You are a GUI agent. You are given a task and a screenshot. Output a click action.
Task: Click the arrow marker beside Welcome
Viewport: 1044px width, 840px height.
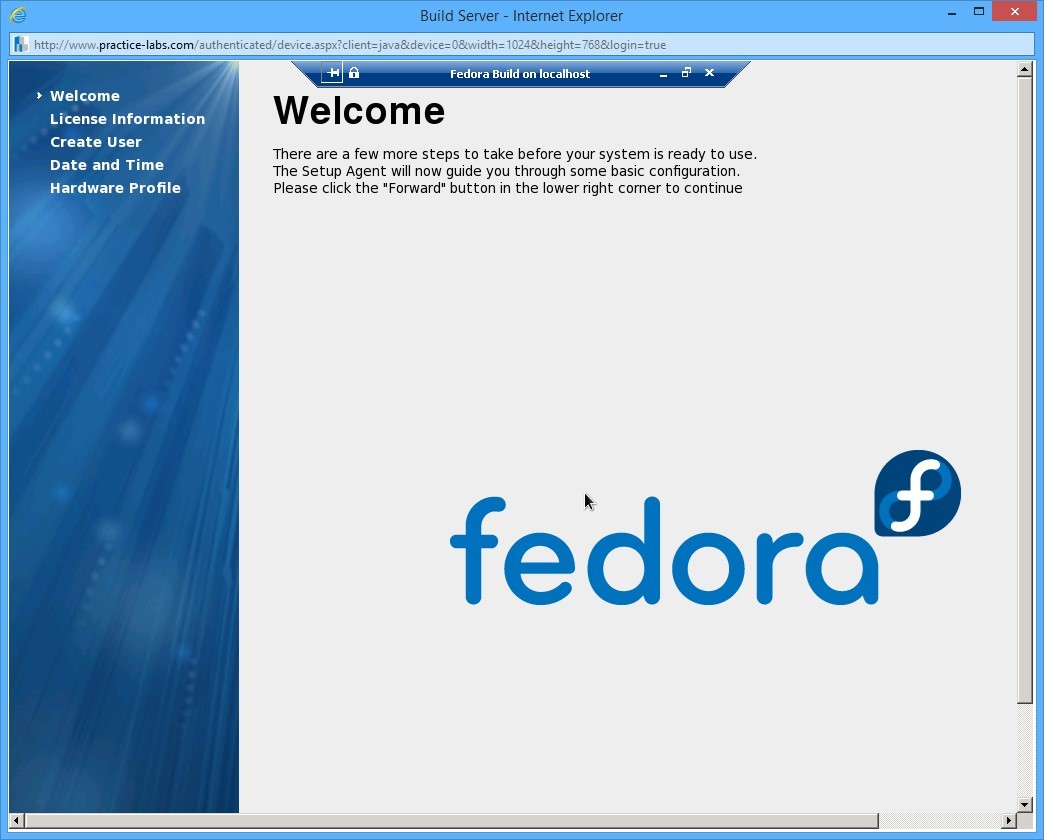(x=39, y=96)
